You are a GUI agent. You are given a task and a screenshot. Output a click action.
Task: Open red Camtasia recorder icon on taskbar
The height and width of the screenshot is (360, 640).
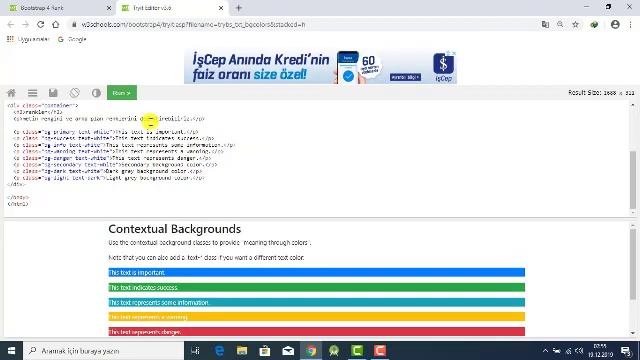(380, 351)
